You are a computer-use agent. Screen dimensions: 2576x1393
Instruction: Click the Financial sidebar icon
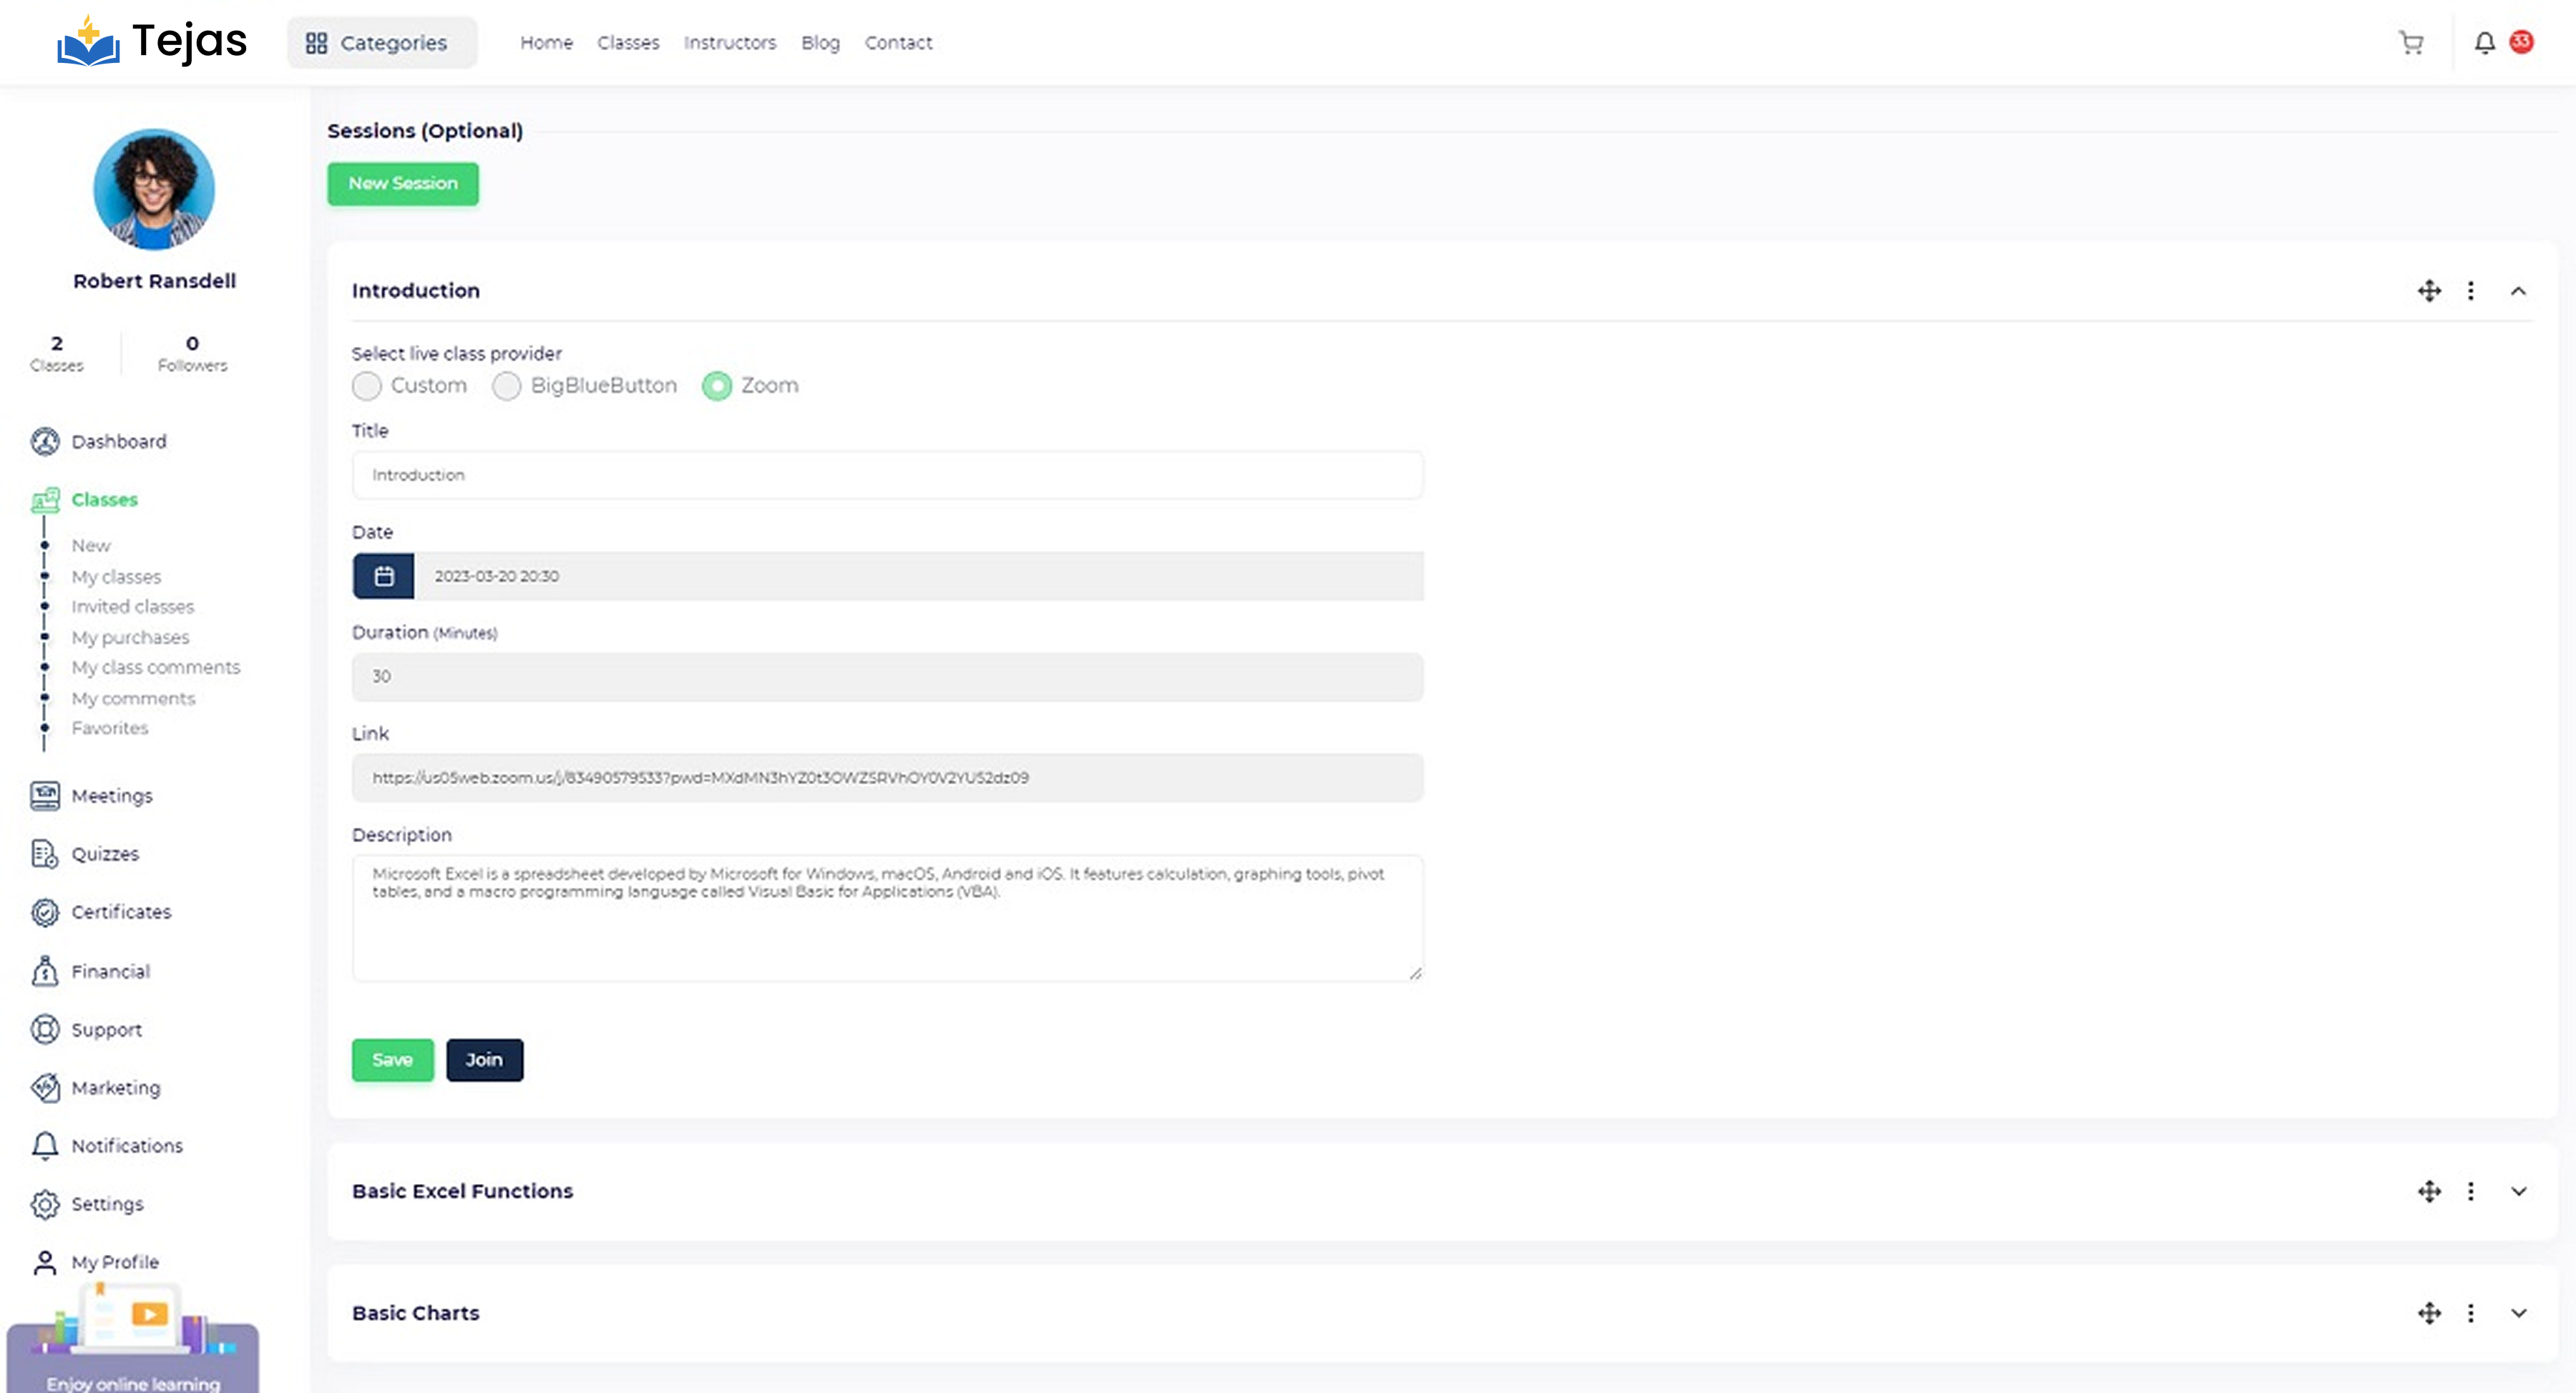pos(45,971)
